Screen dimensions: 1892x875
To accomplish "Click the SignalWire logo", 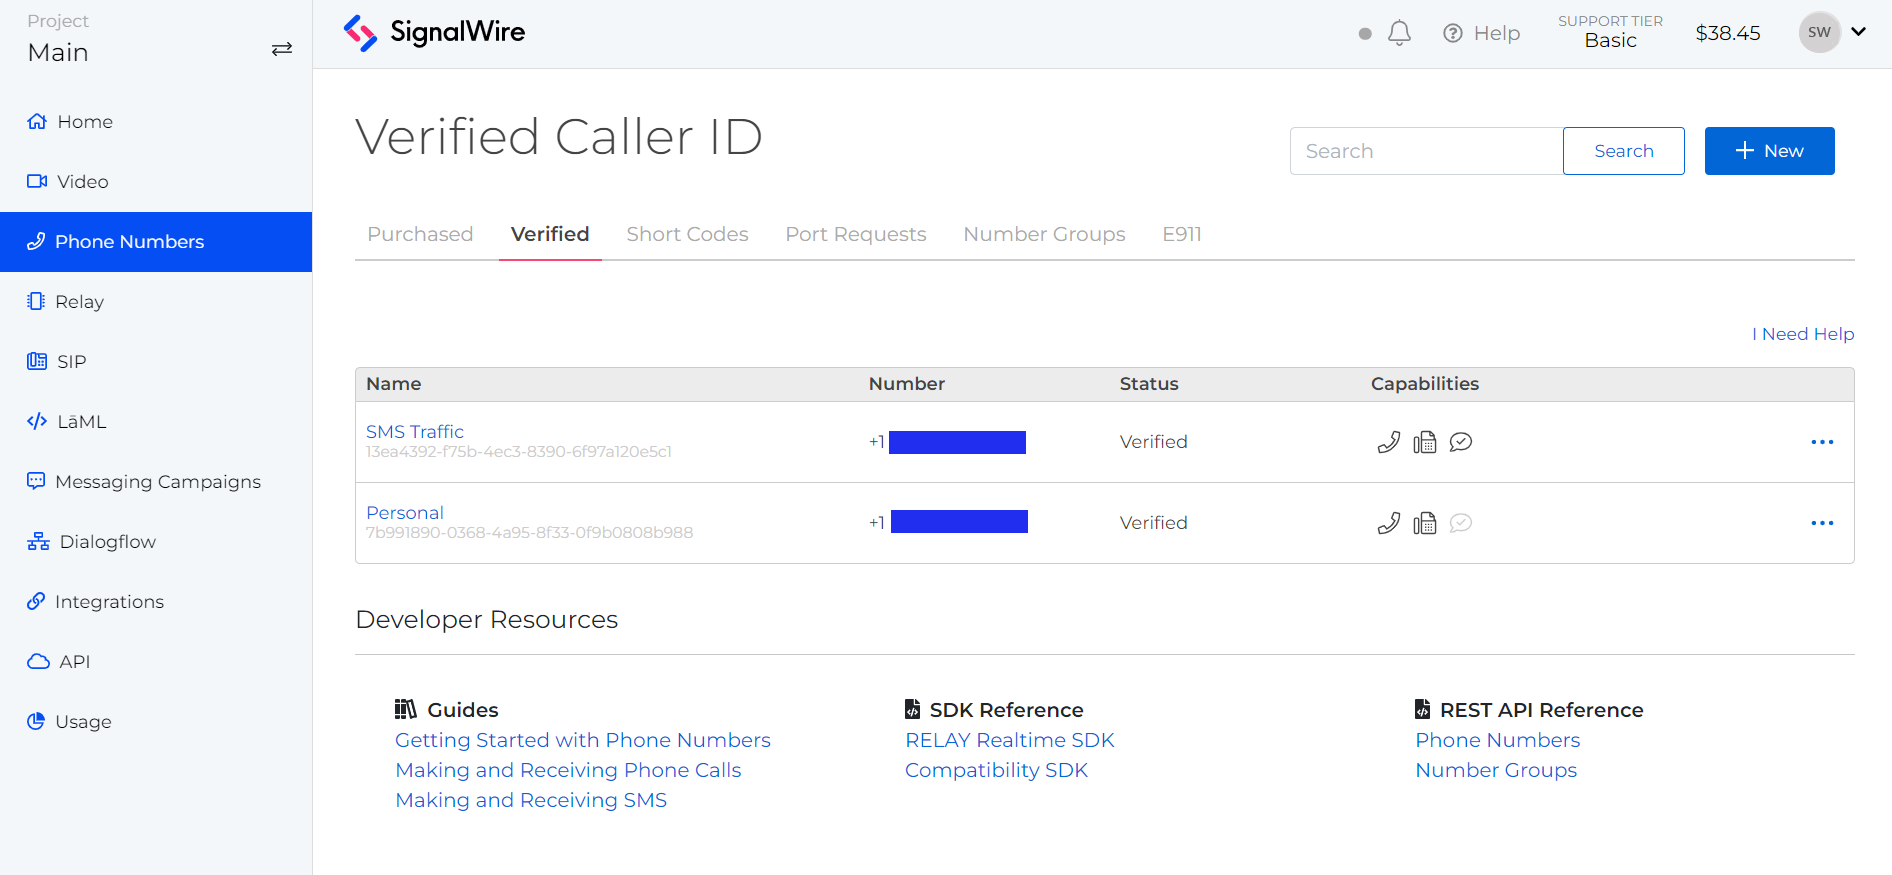I will coord(434,33).
